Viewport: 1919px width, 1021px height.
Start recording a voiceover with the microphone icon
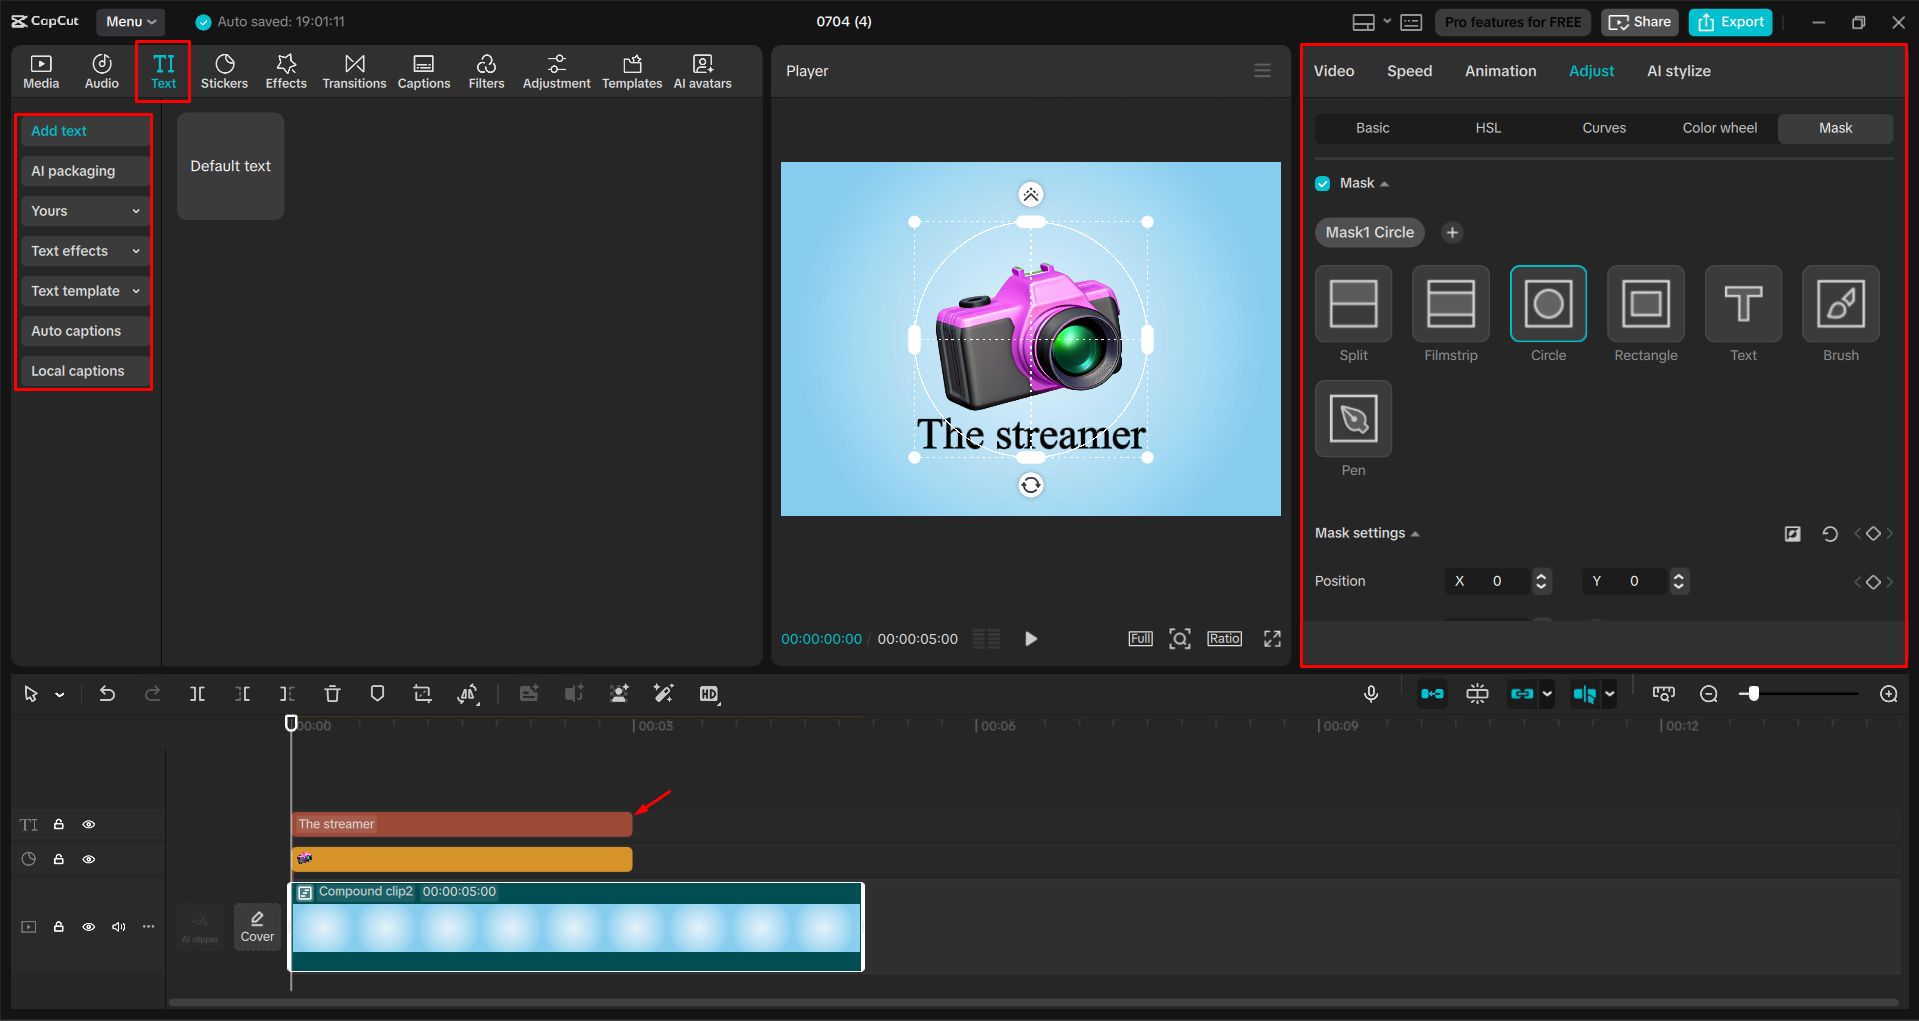pos(1370,693)
